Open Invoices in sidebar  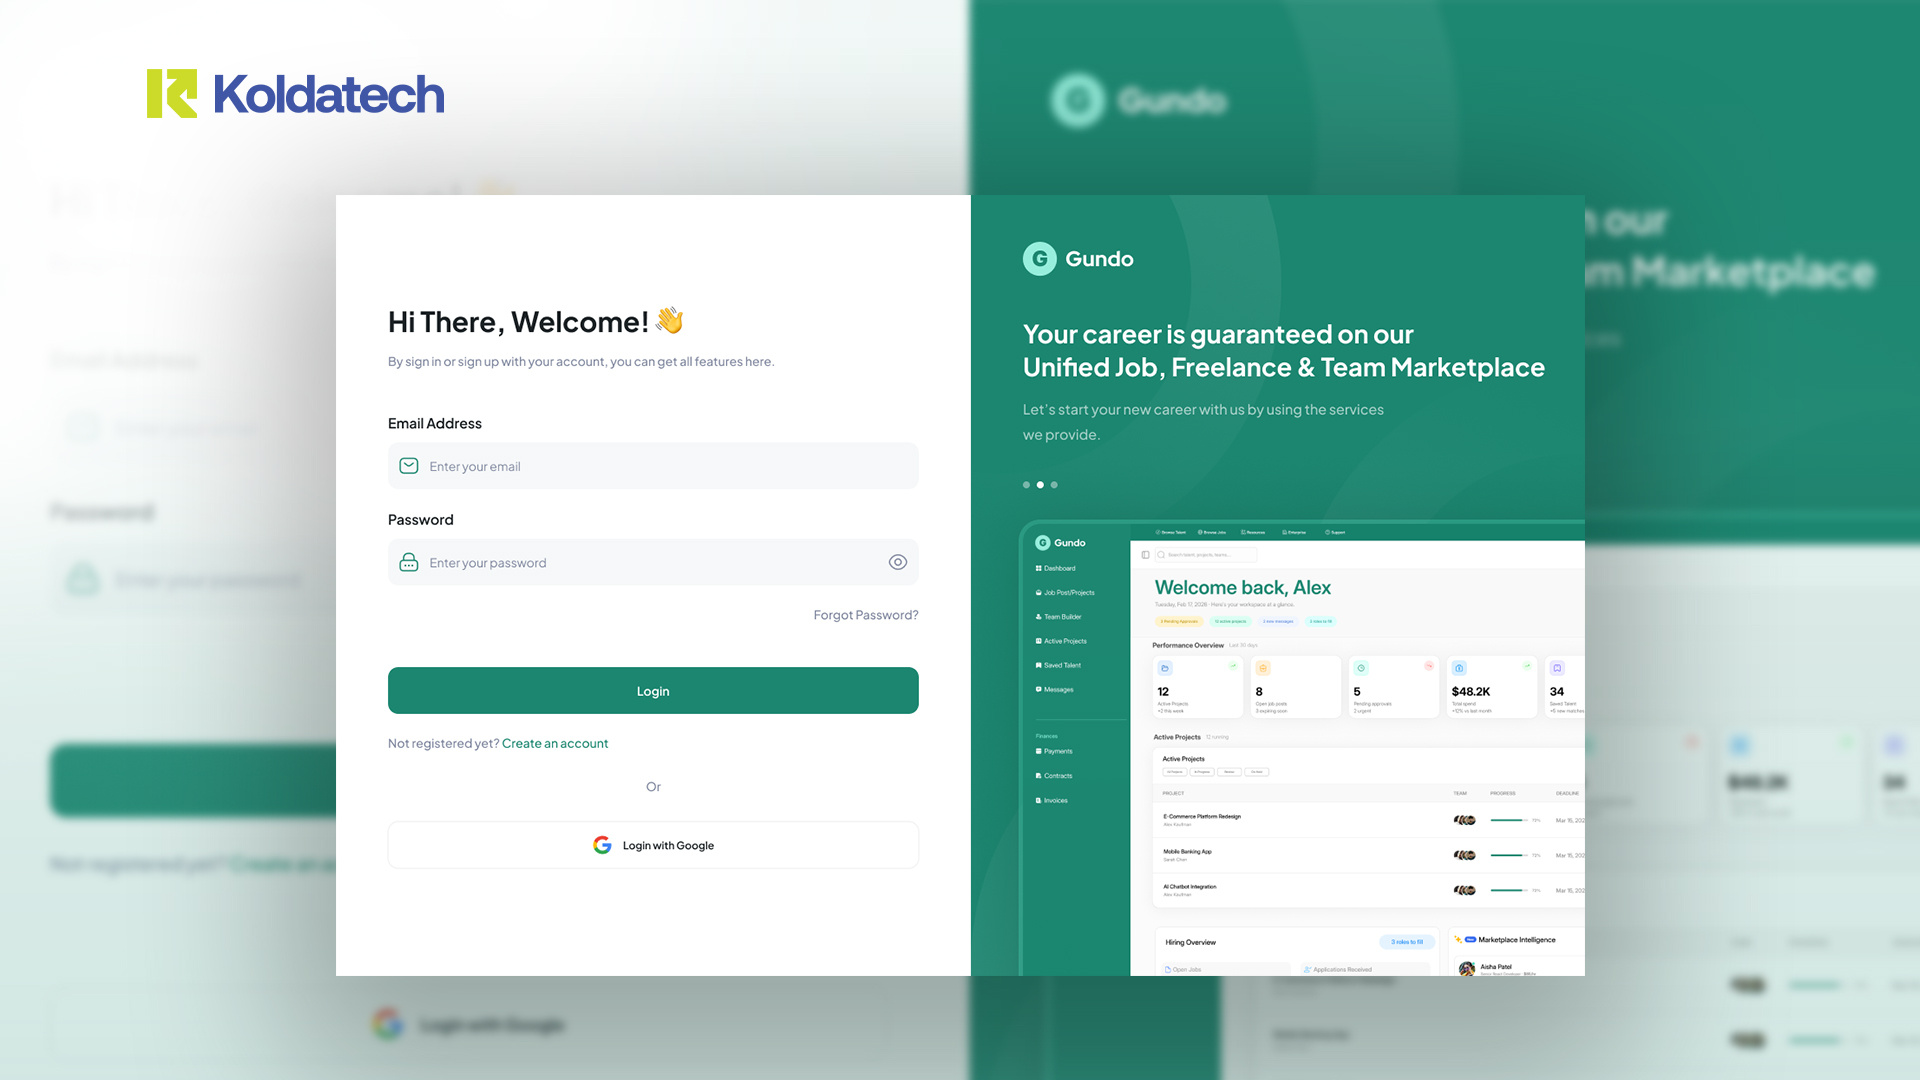pos(1052,800)
